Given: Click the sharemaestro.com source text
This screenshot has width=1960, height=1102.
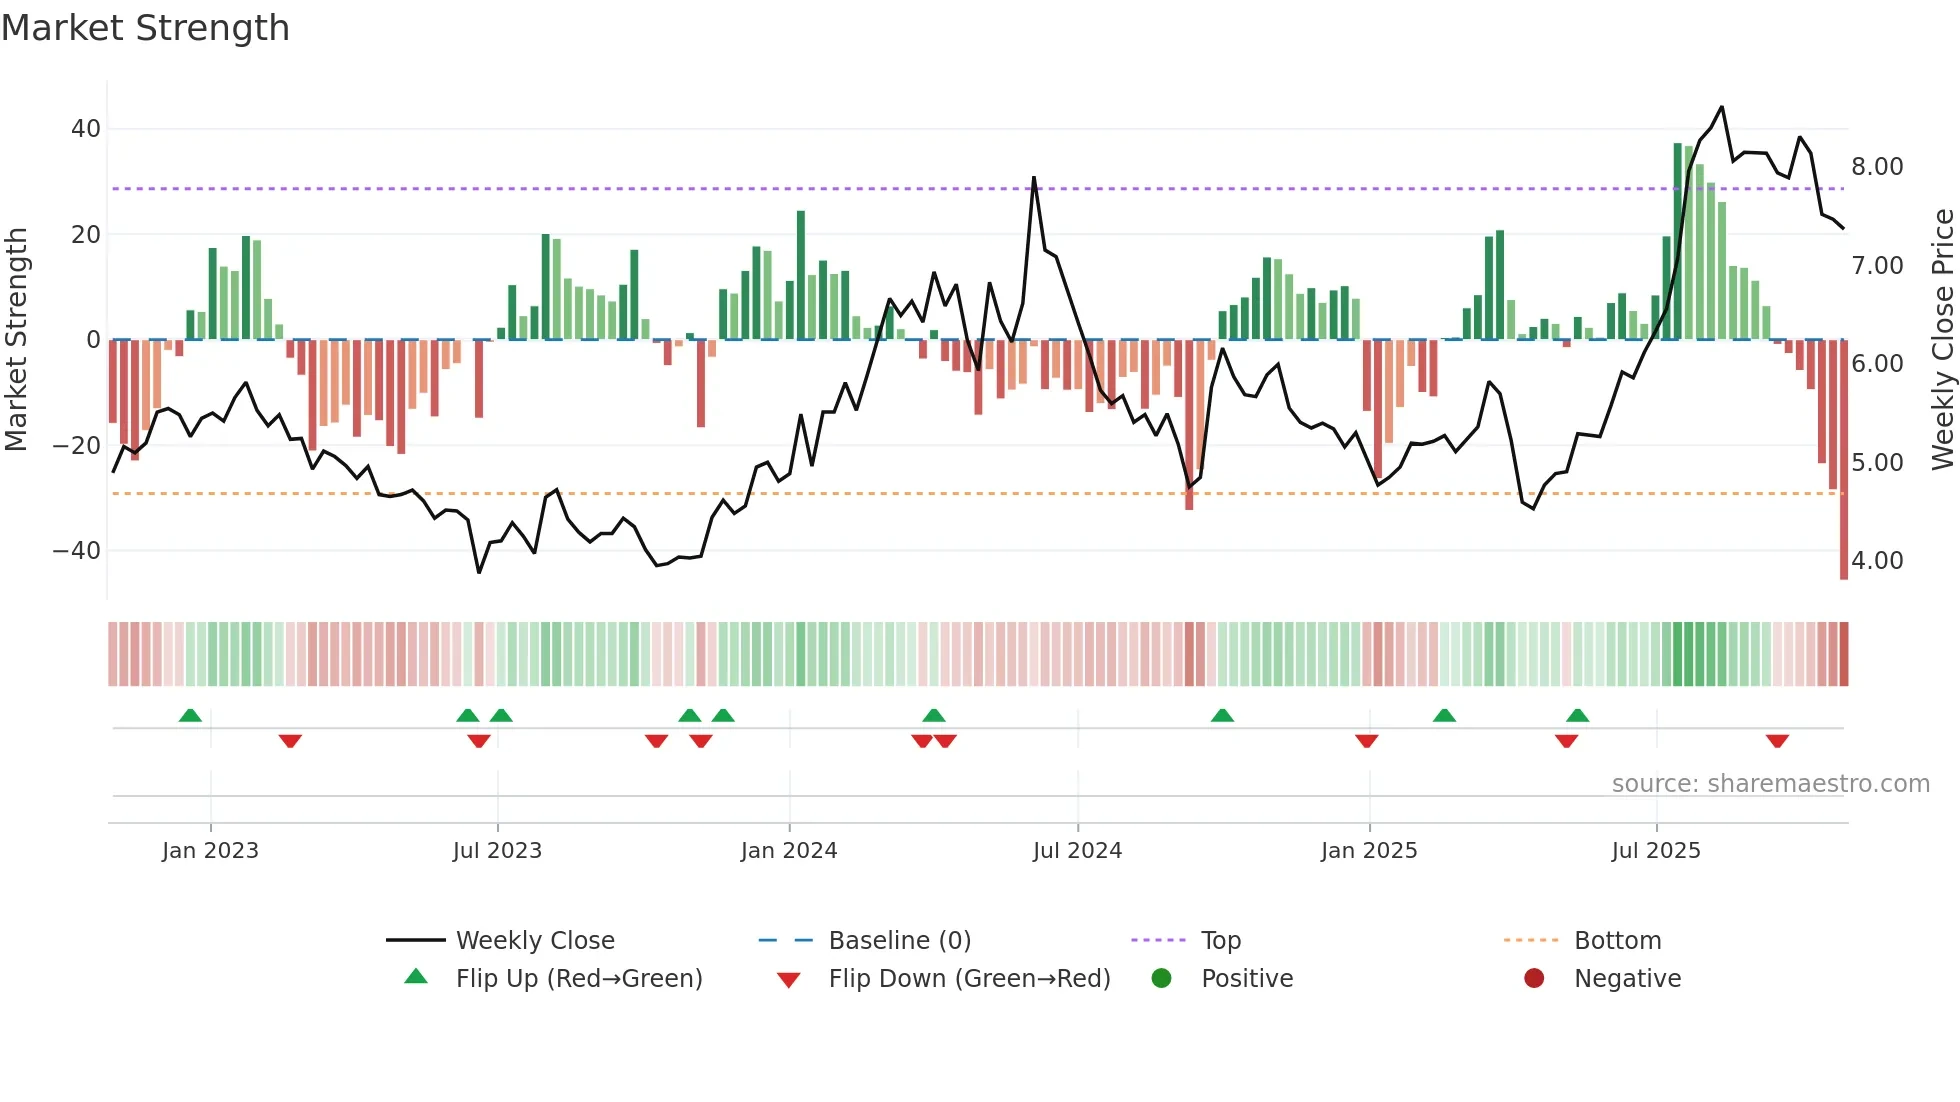Looking at the screenshot, I should (1770, 784).
